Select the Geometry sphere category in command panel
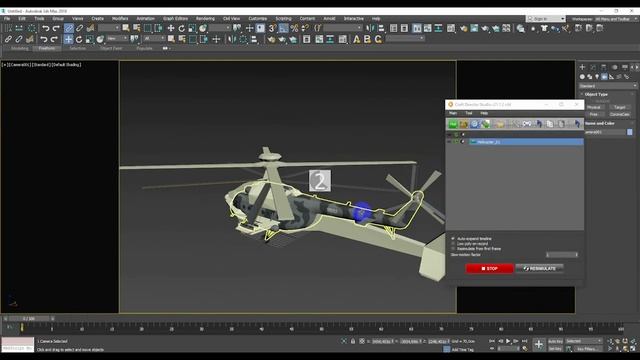 pos(582,77)
